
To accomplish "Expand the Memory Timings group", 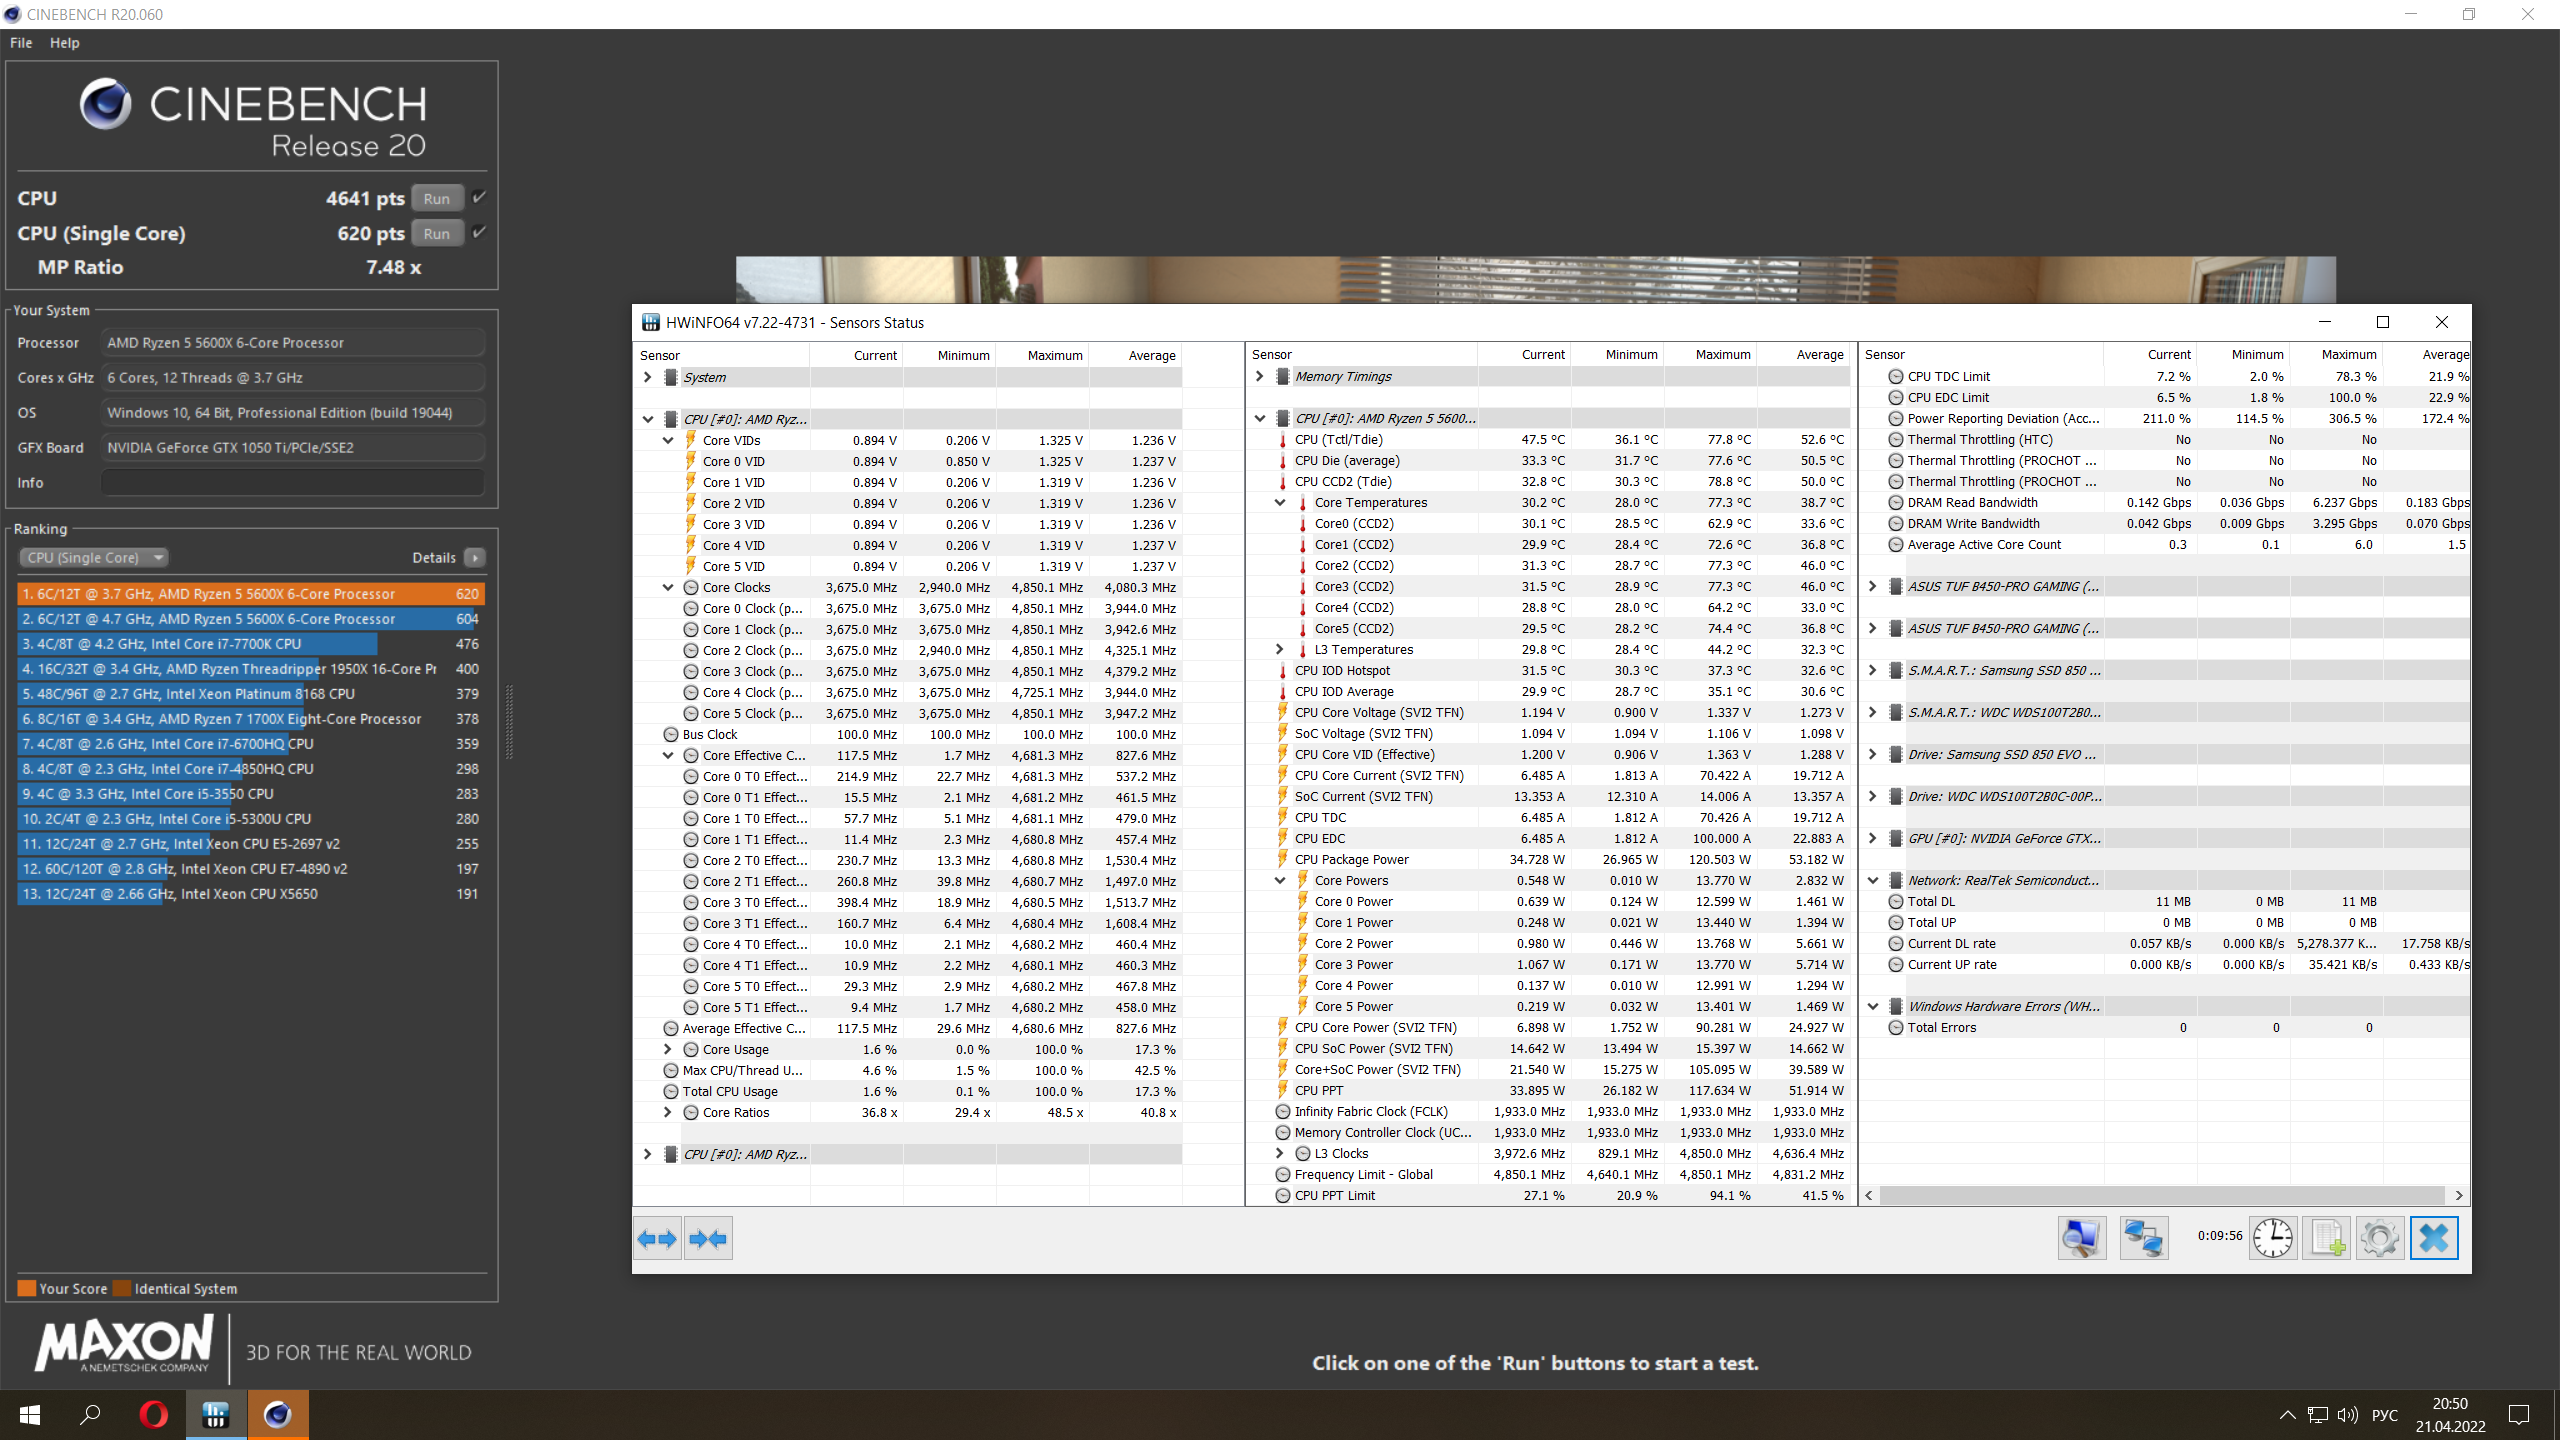I will coord(1260,376).
